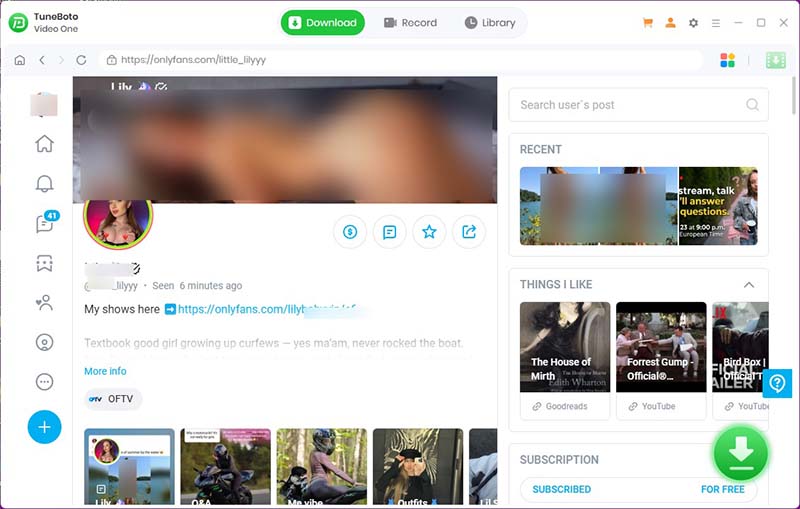Viewport: 800px width, 509px height.
Task: Go to browser home page icon
Action: tap(20, 60)
